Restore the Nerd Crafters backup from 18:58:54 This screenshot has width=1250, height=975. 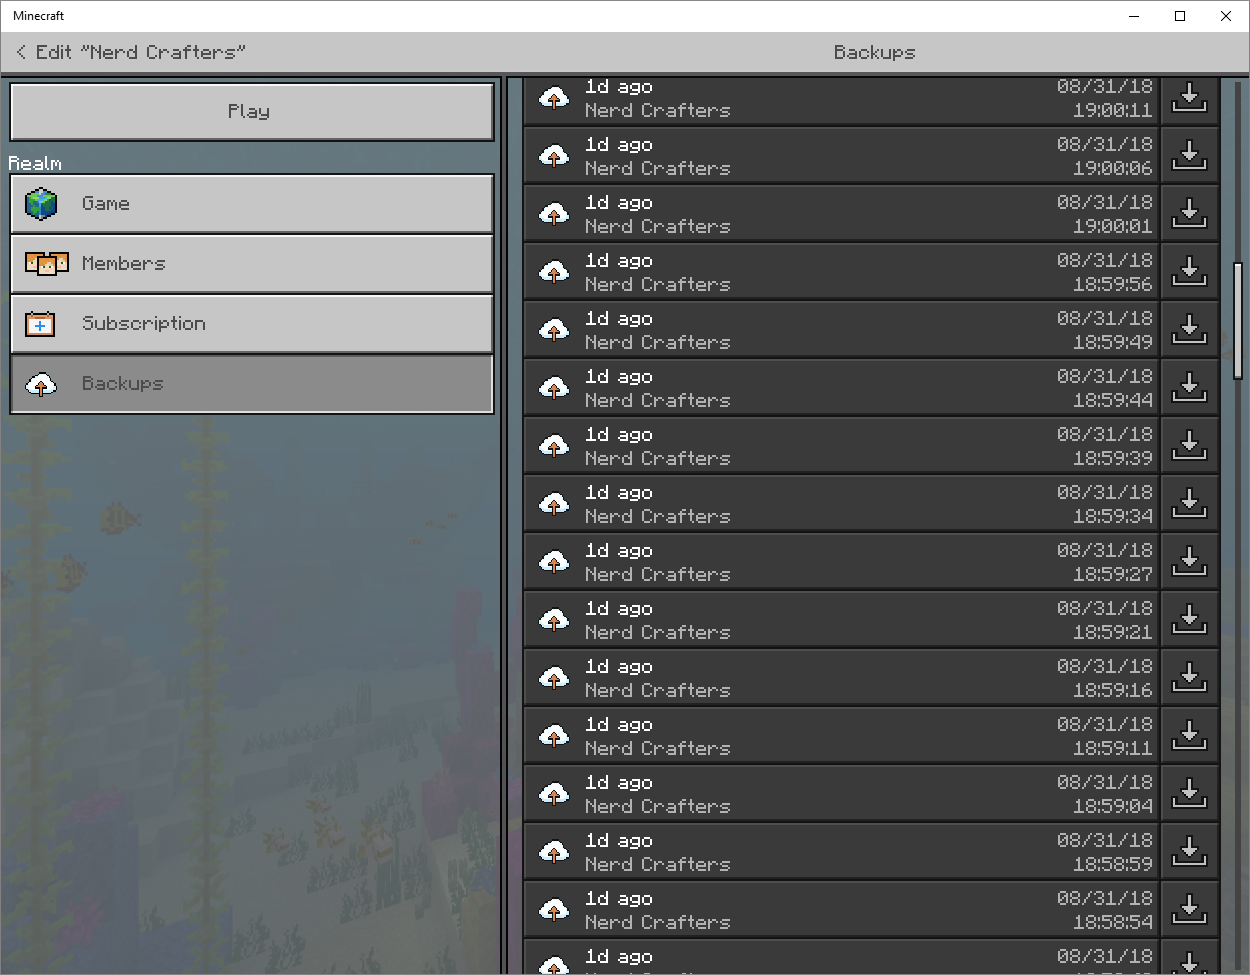click(841, 909)
